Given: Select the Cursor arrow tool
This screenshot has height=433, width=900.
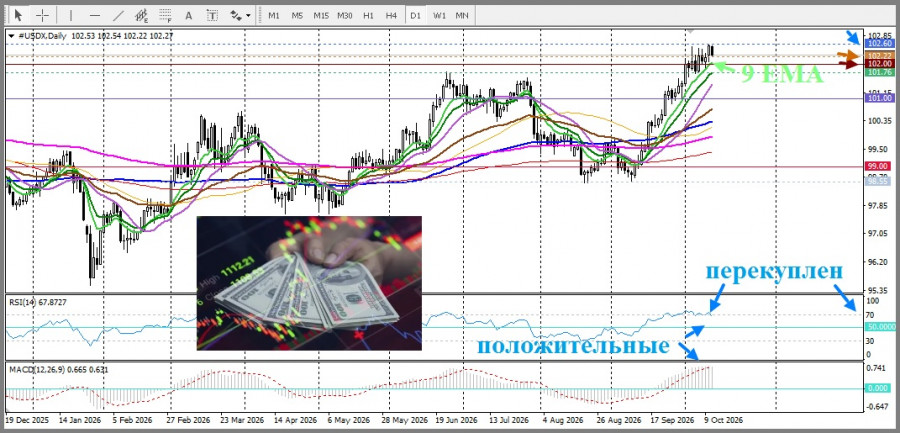Looking at the screenshot, I should point(19,16).
